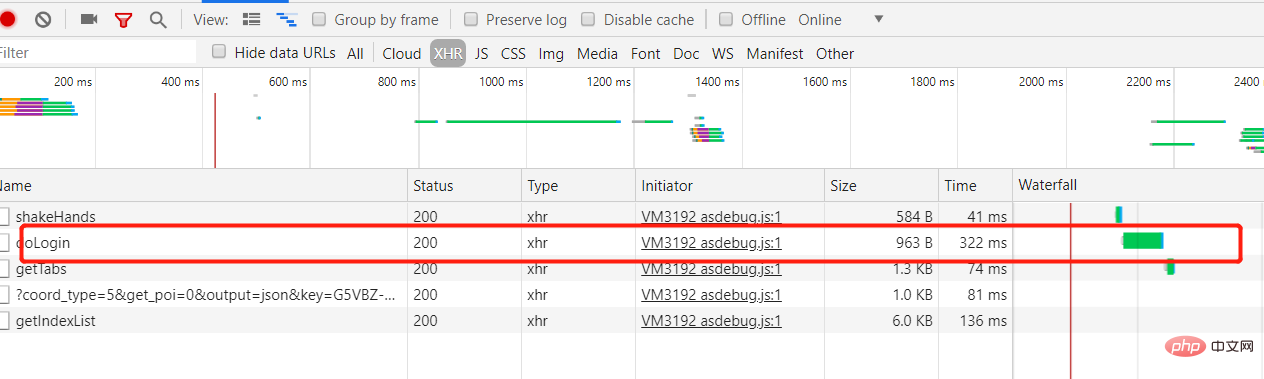Open network search with magnifier icon
The image size is (1264, 379).
pos(158,19)
